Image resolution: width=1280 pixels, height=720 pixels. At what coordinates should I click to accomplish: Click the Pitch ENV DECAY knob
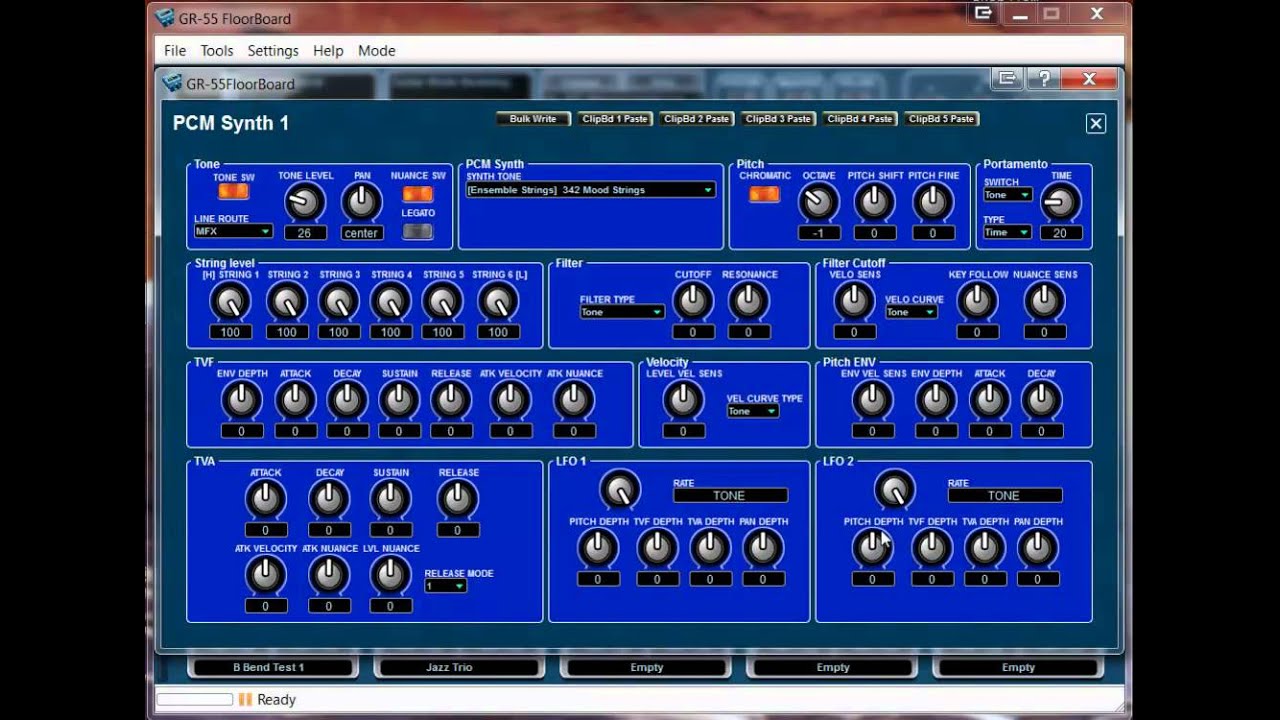(x=1041, y=400)
